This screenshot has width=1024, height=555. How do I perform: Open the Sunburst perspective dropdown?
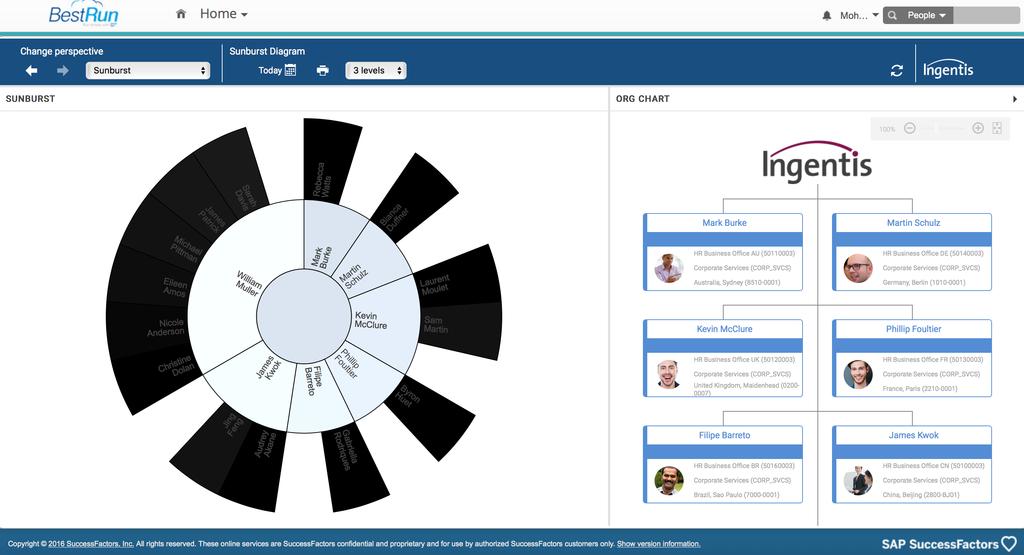coord(148,71)
